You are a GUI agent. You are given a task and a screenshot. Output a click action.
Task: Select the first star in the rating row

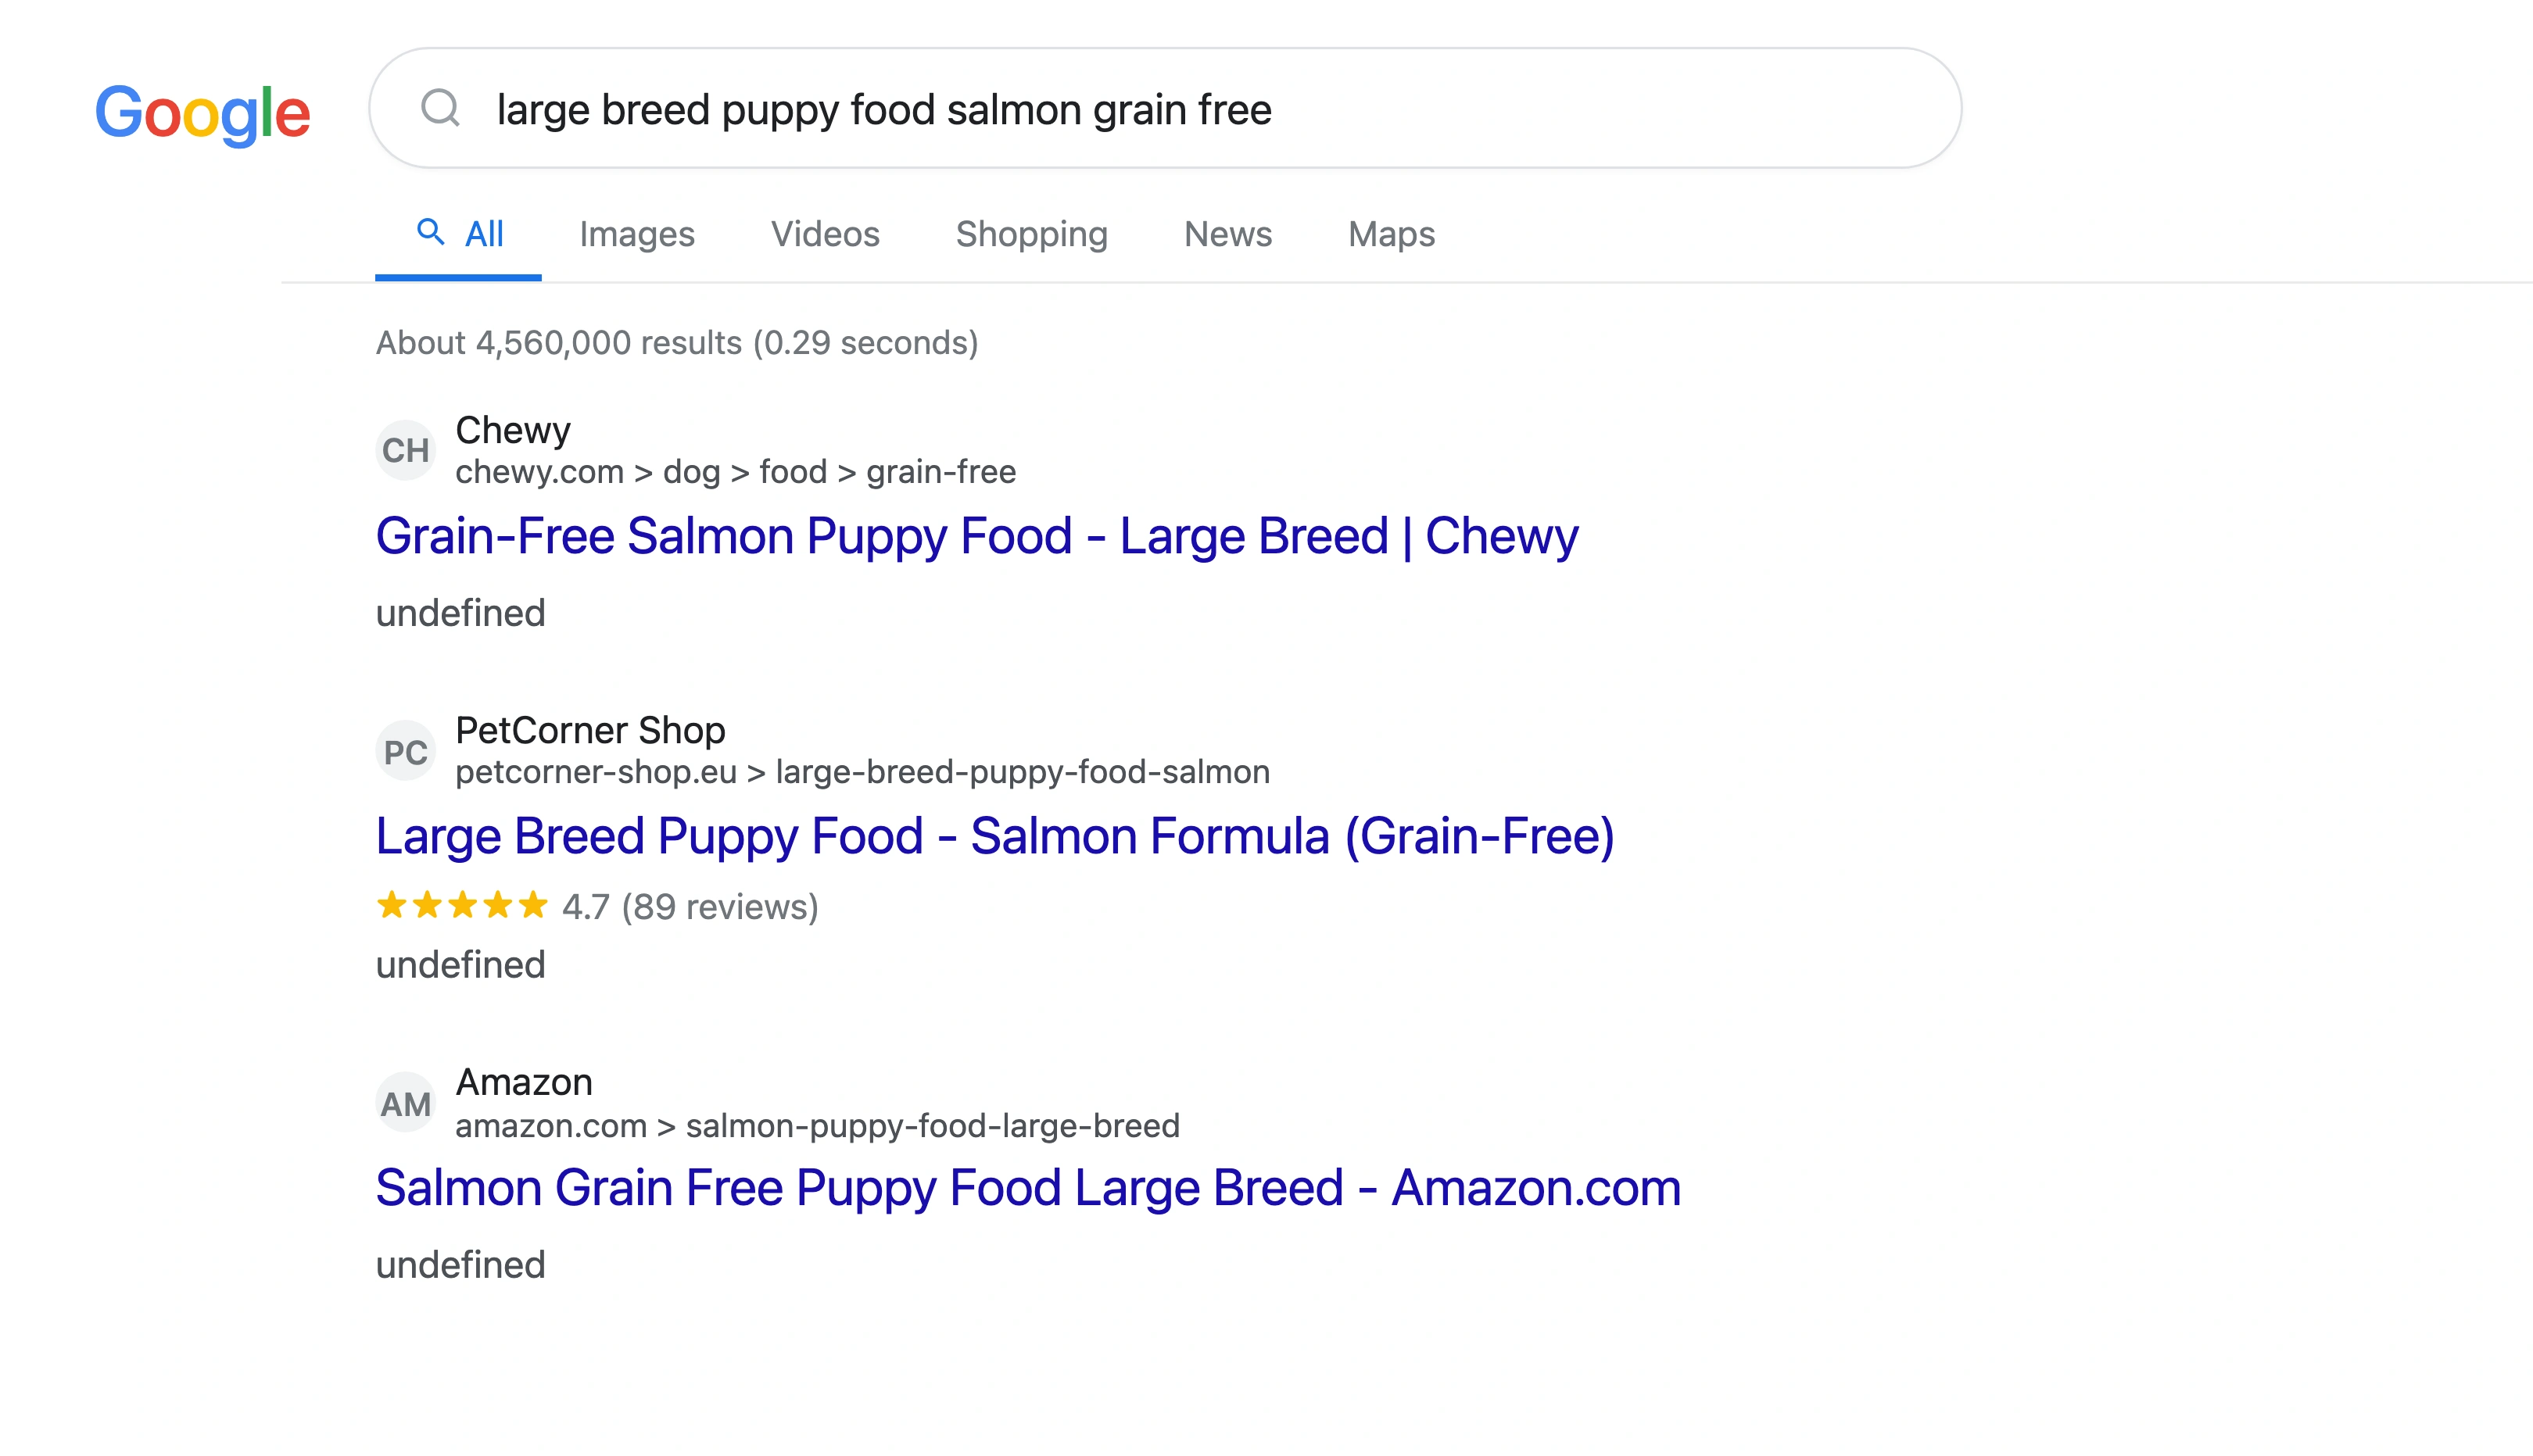click(x=392, y=906)
